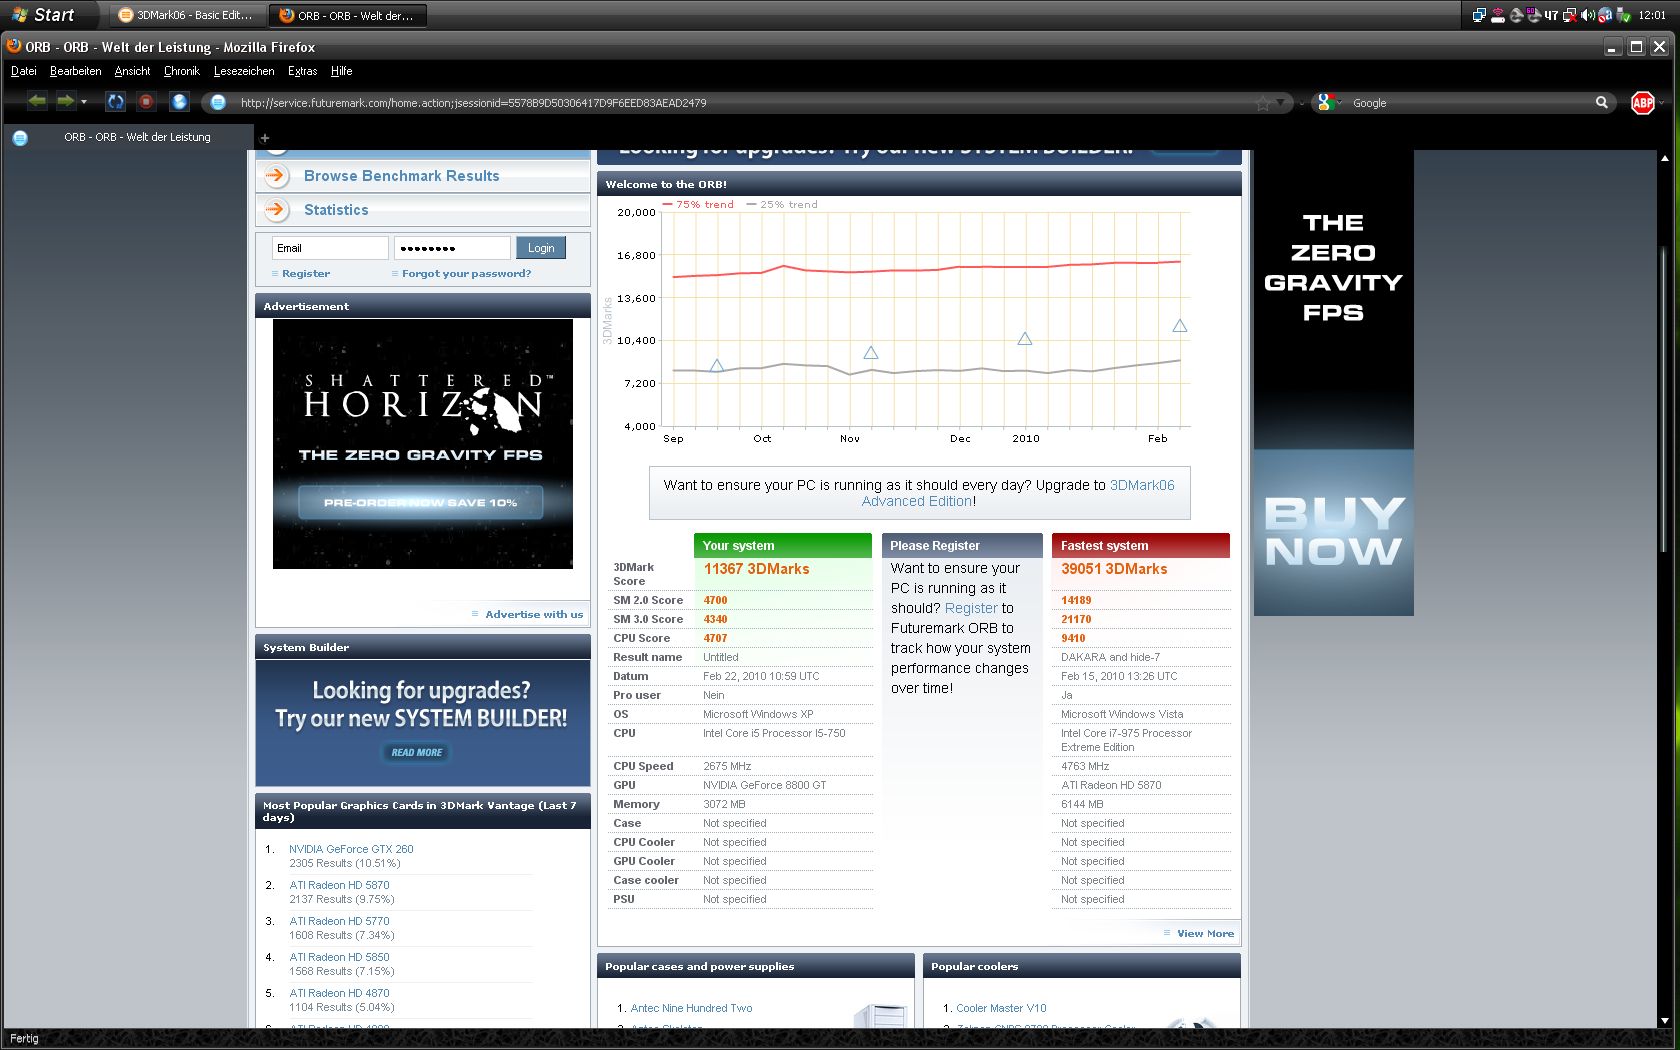Click the Email input field
The height and width of the screenshot is (1050, 1680).
(x=330, y=248)
